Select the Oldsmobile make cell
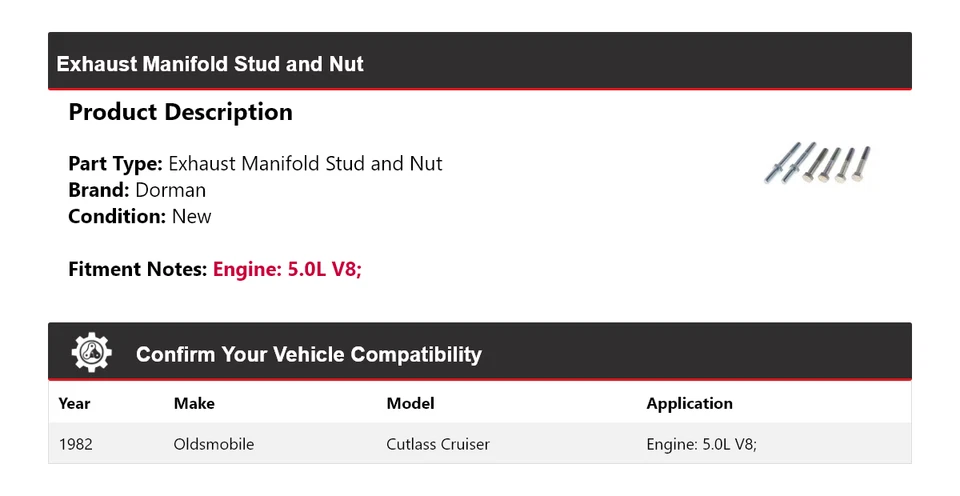Screen dimensions: 960x496 click(x=214, y=444)
